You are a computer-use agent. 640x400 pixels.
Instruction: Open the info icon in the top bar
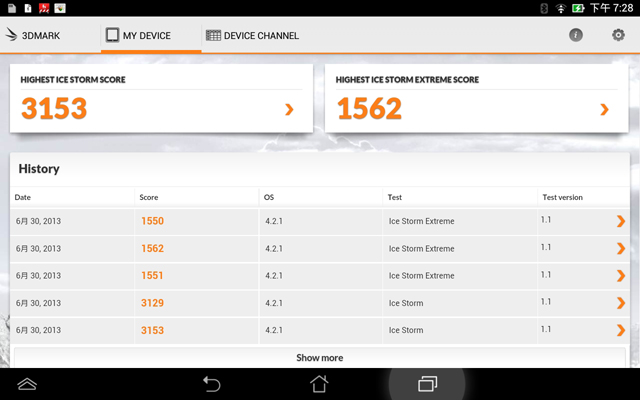tap(576, 35)
